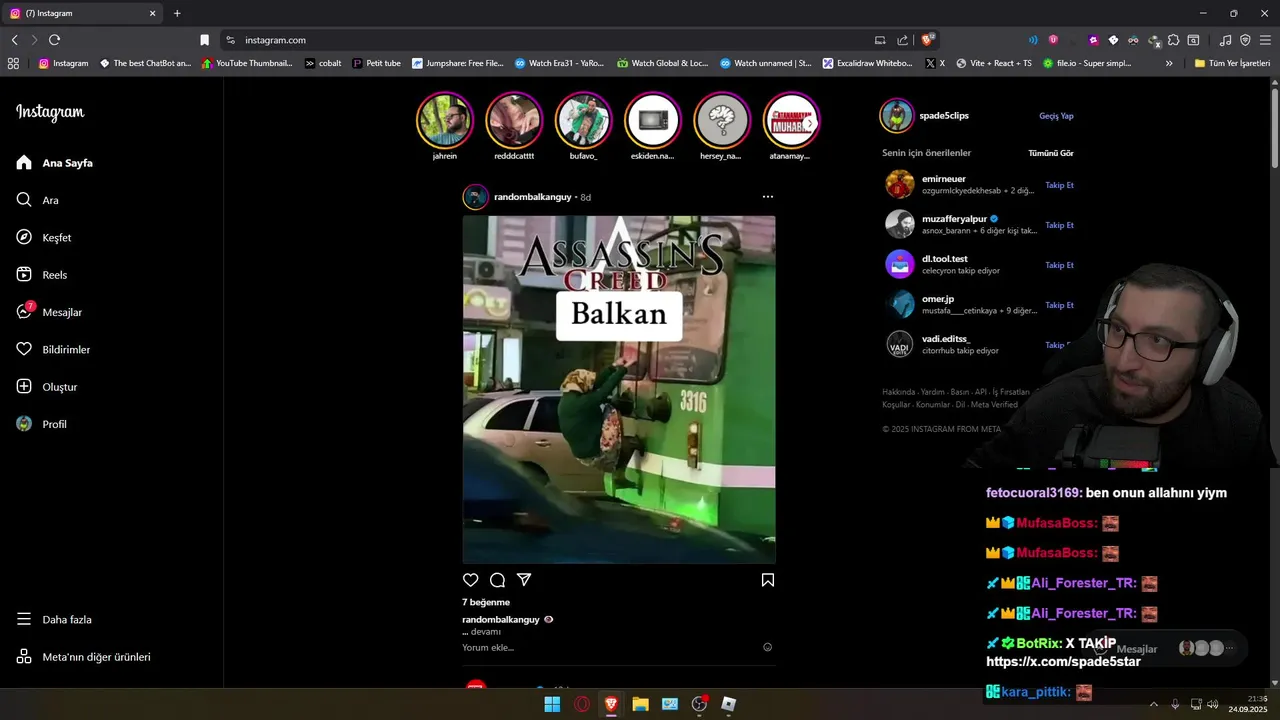Click the Oluştur plus icon
The width and height of the screenshot is (1280, 720).
[x=24, y=387]
